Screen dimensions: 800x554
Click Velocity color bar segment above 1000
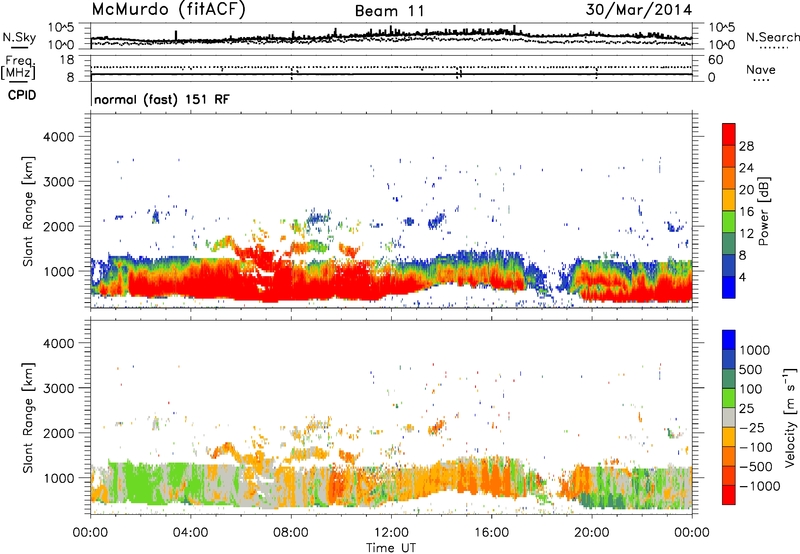(729, 340)
